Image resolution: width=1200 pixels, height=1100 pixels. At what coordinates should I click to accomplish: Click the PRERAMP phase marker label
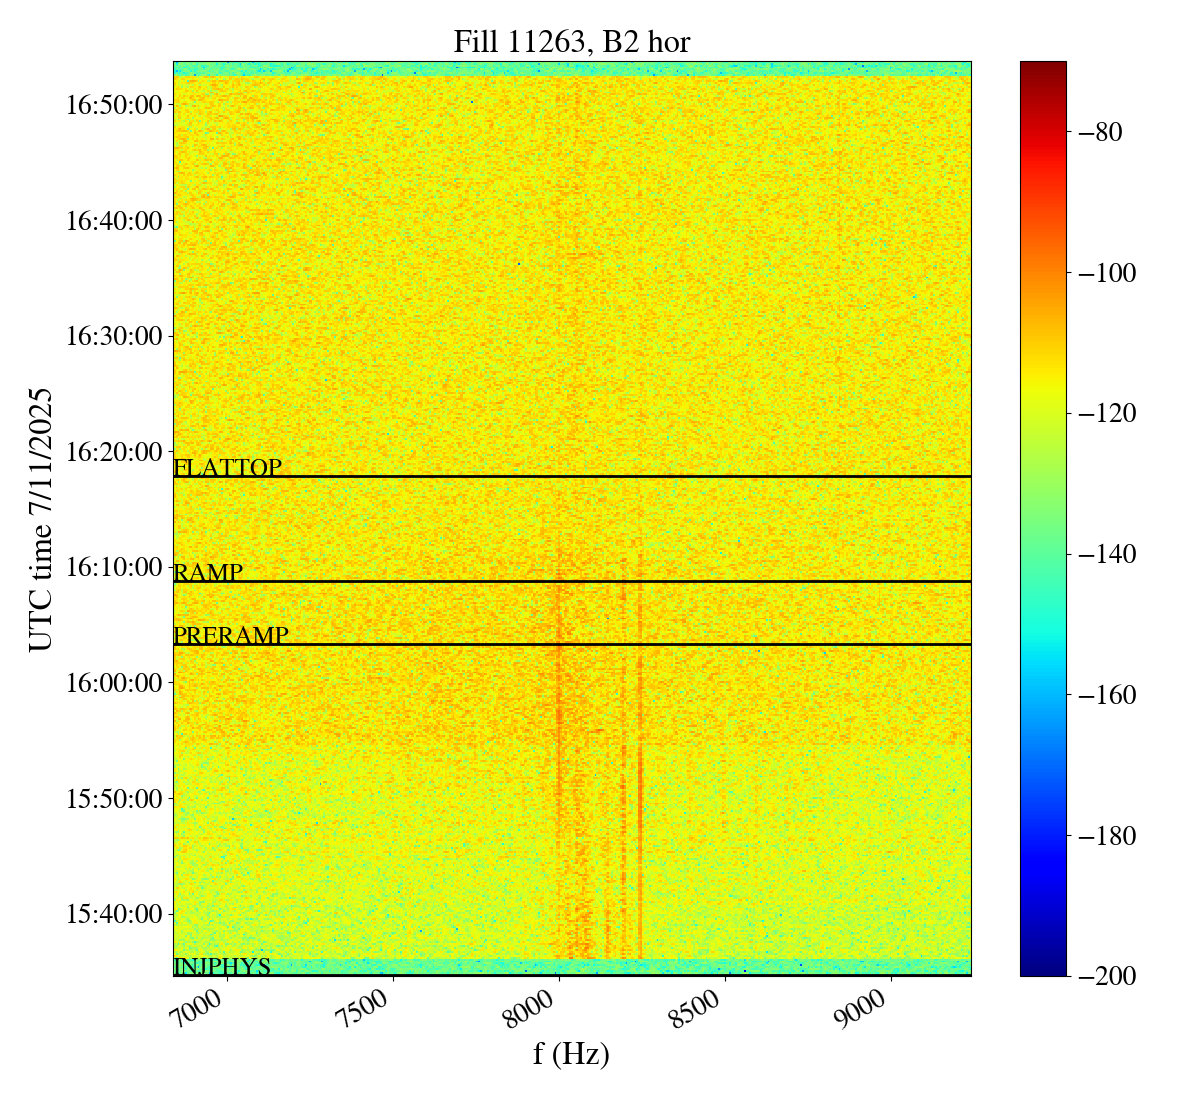(x=231, y=636)
